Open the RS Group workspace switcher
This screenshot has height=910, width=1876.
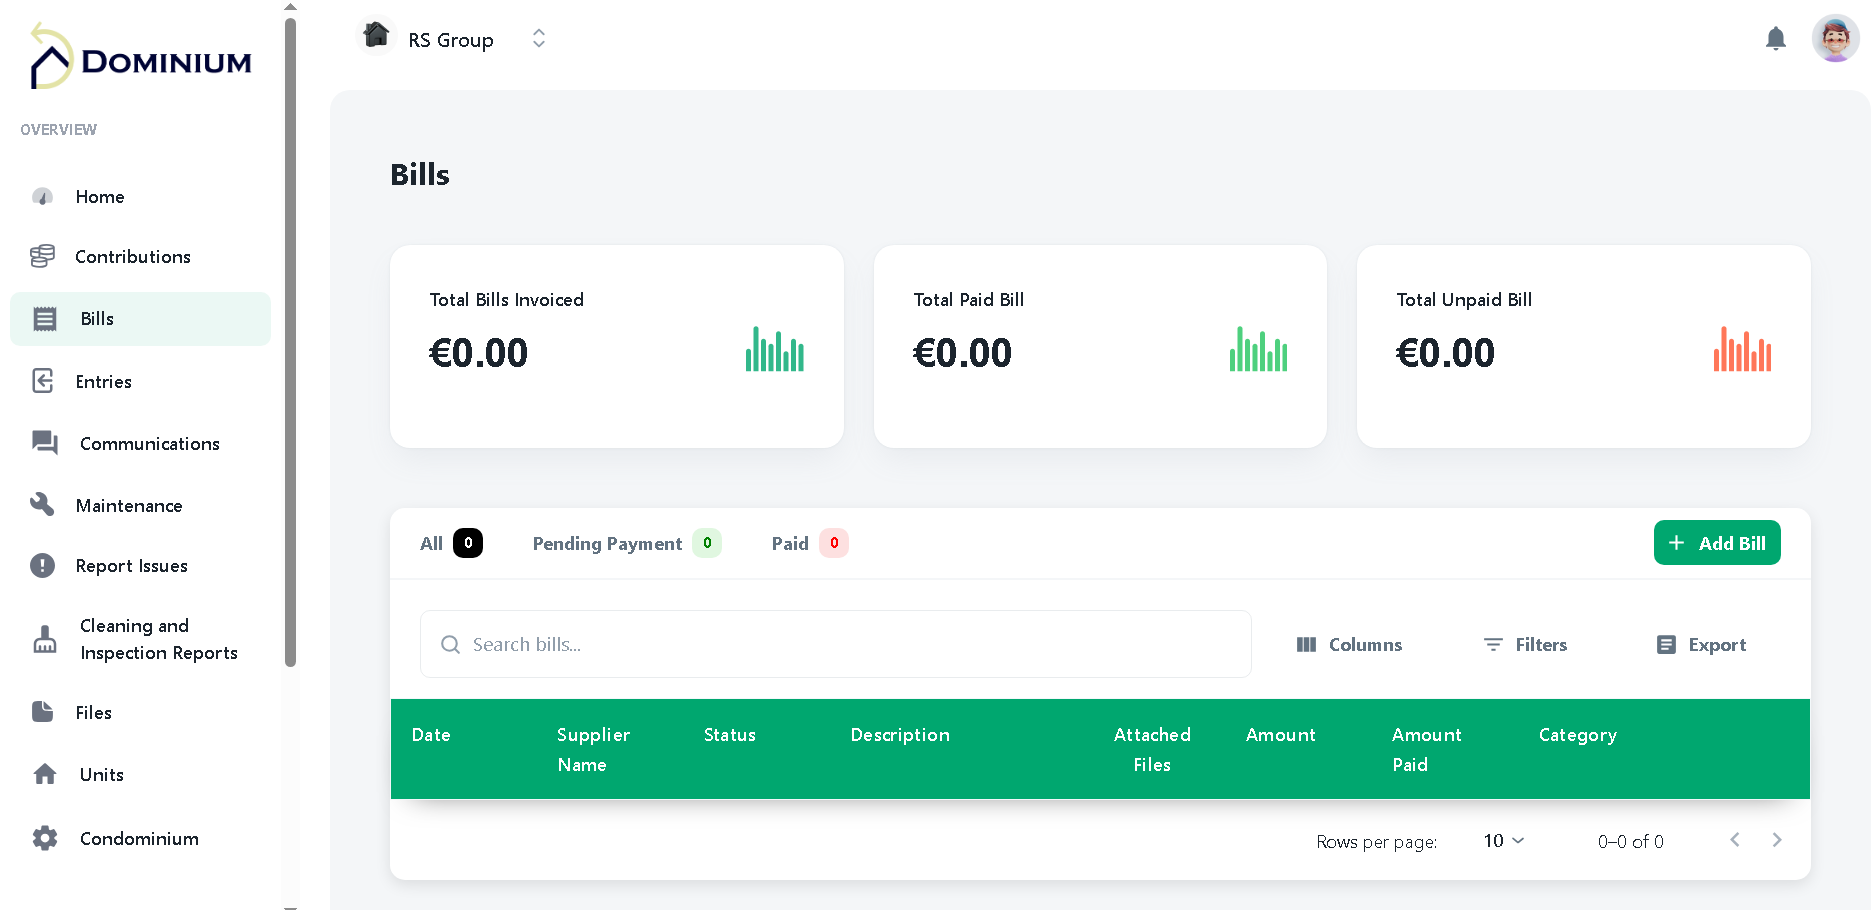pyautogui.click(x=538, y=38)
